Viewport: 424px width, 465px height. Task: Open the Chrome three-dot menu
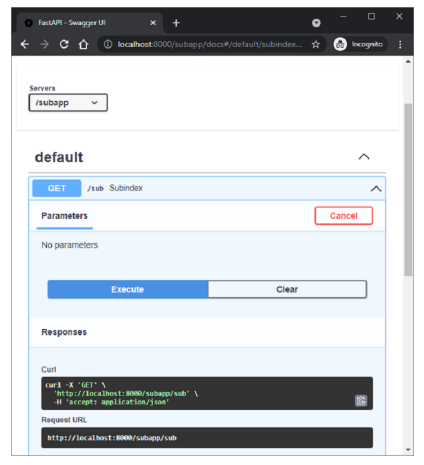tap(400, 44)
